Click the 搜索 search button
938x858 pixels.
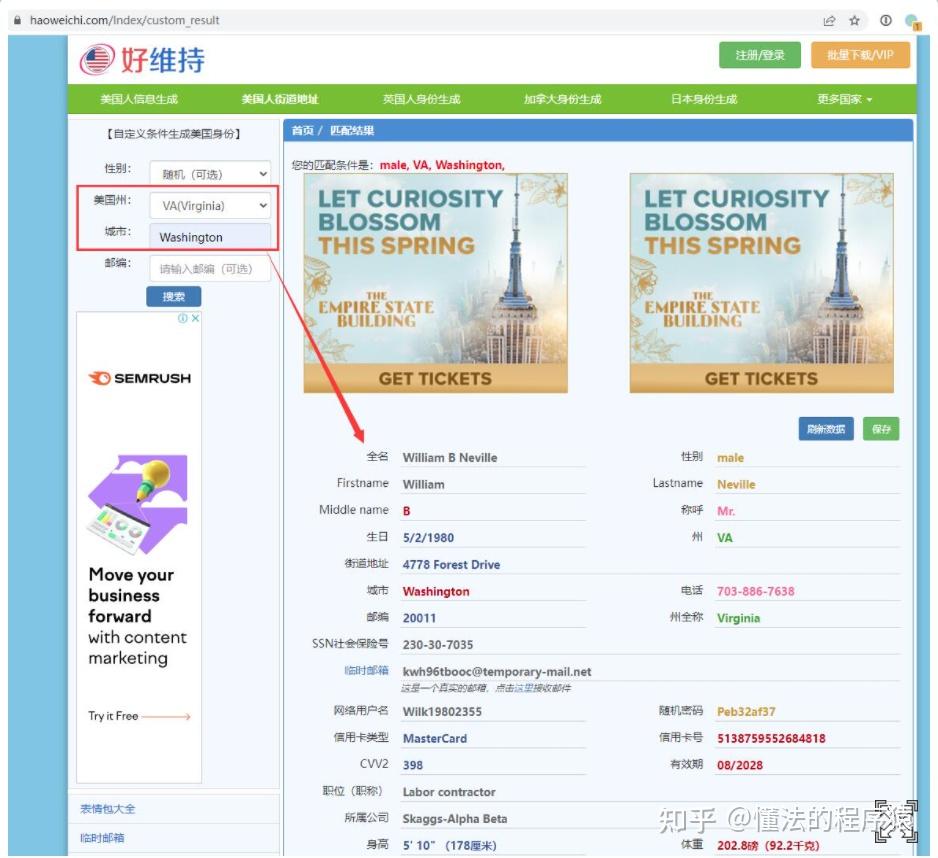172,296
